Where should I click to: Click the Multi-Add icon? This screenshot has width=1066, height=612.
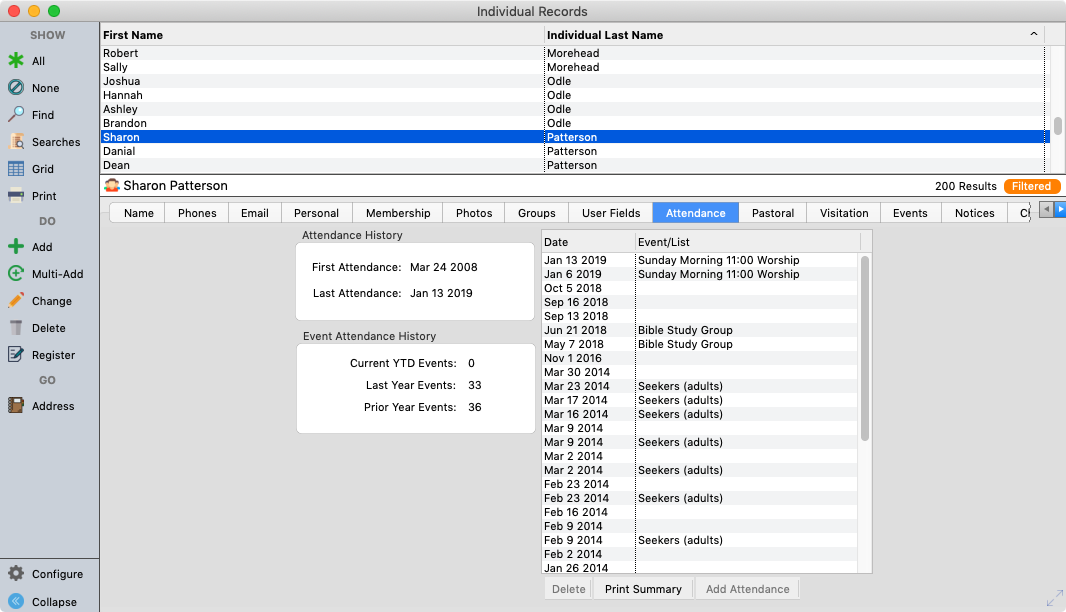coord(16,274)
